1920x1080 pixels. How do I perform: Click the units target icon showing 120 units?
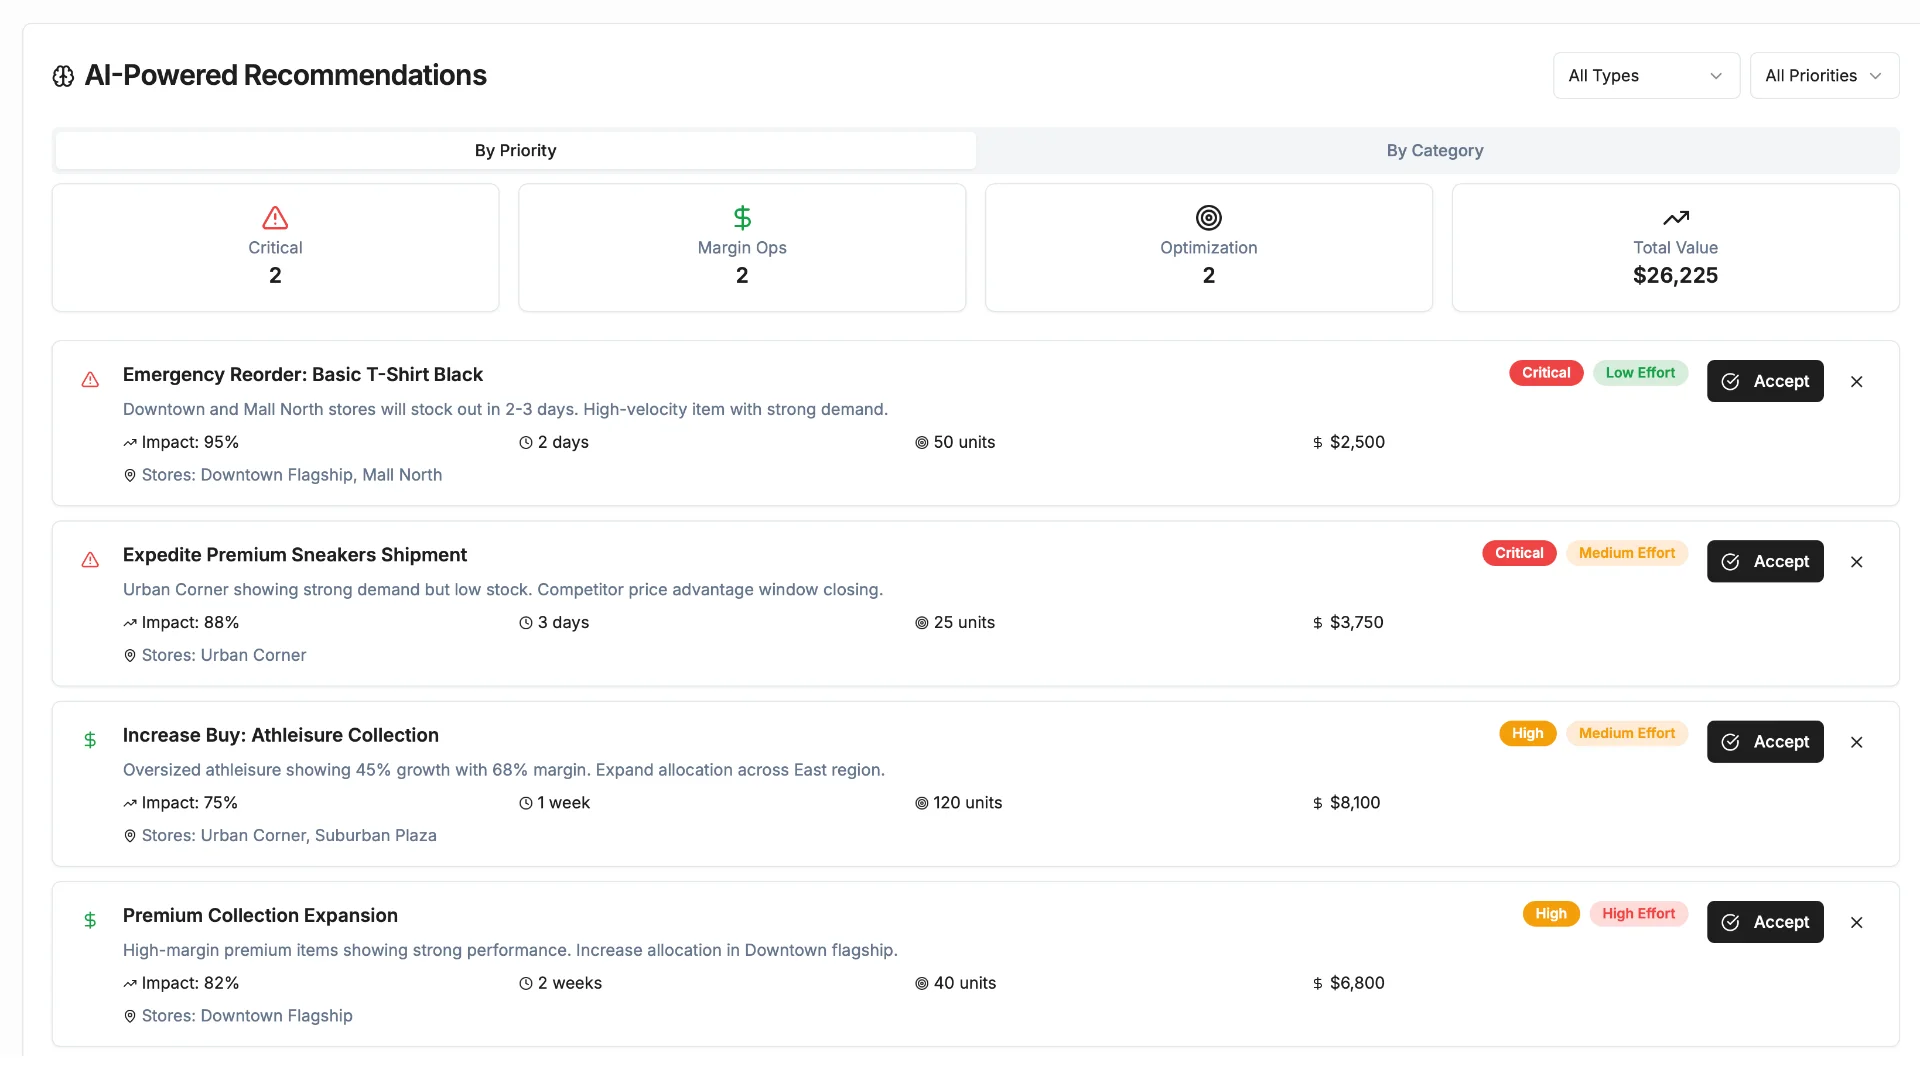click(921, 803)
